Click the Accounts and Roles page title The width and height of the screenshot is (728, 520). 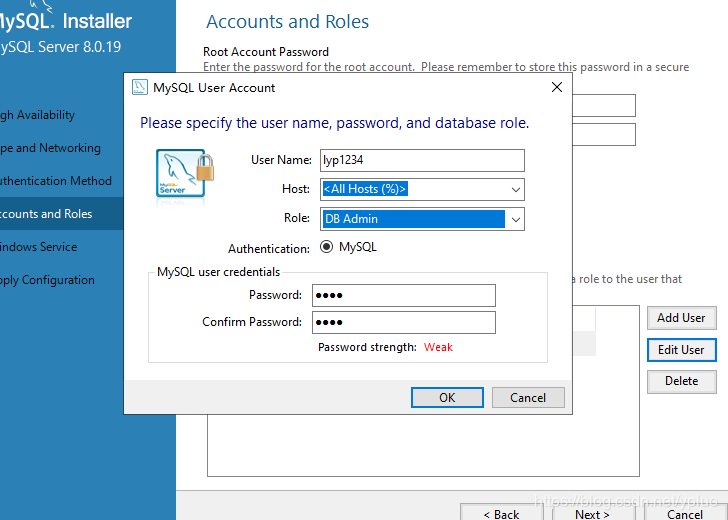pos(287,22)
